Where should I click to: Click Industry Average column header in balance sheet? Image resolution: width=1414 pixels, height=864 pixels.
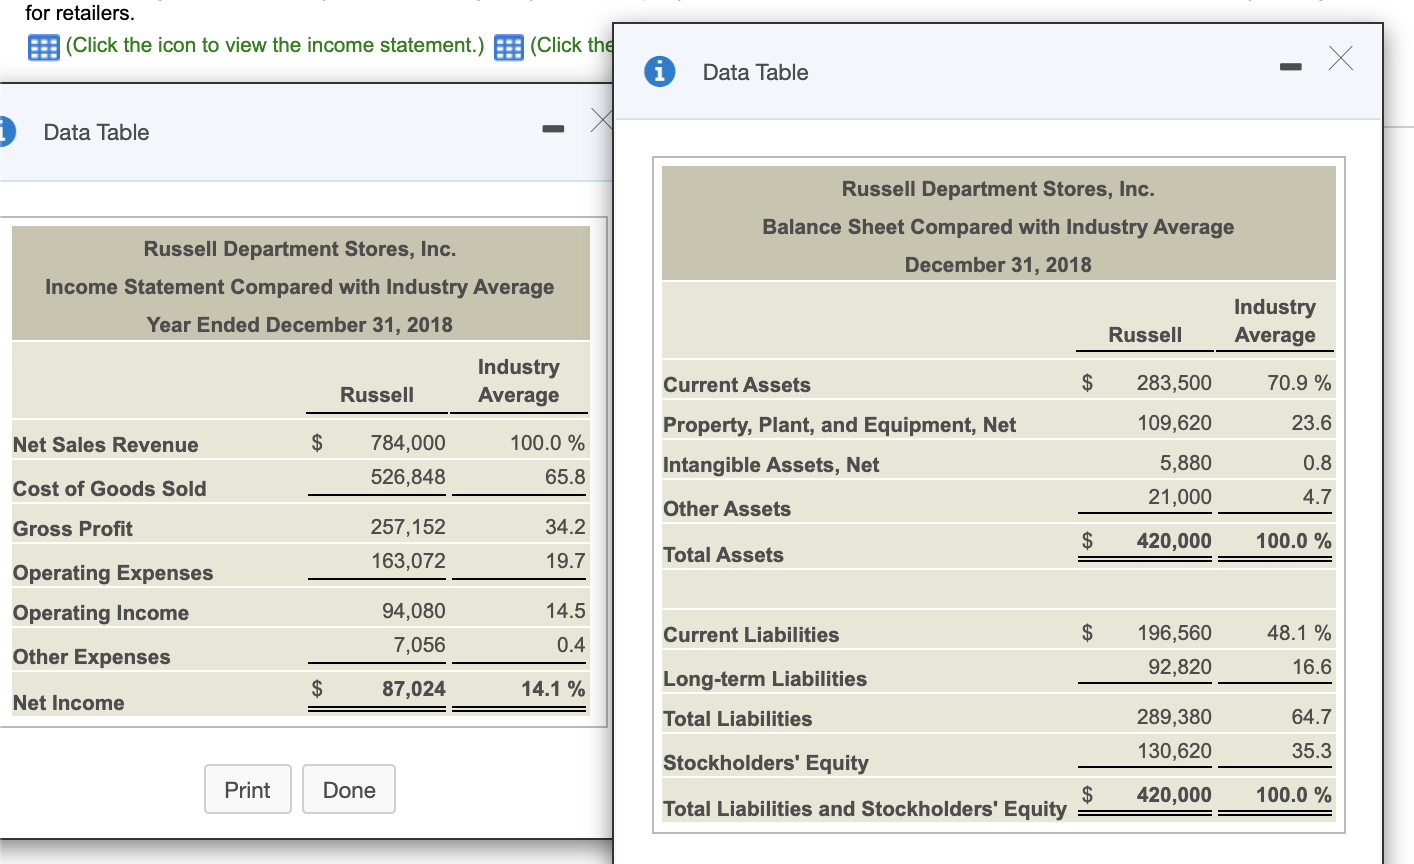point(1274,321)
